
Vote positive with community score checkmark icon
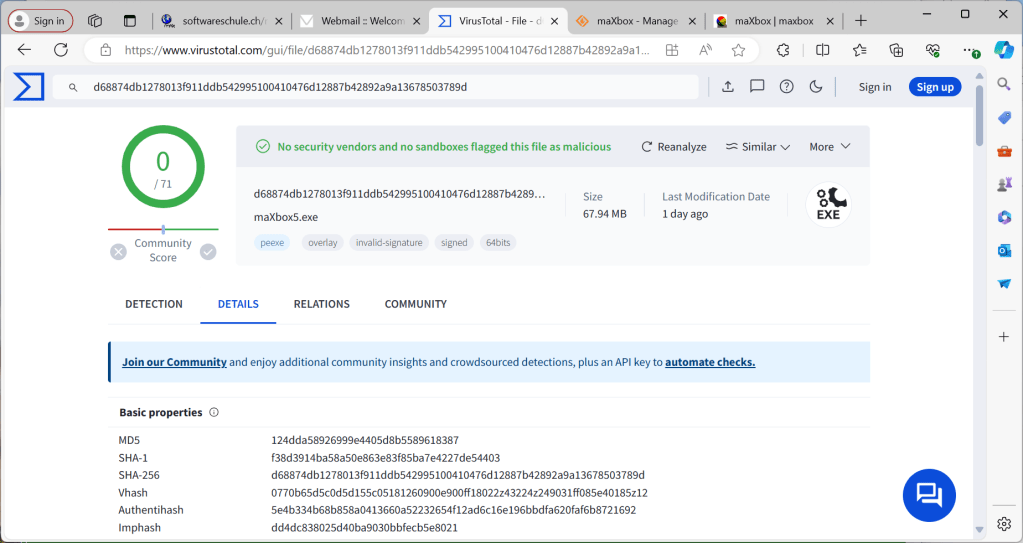point(208,252)
